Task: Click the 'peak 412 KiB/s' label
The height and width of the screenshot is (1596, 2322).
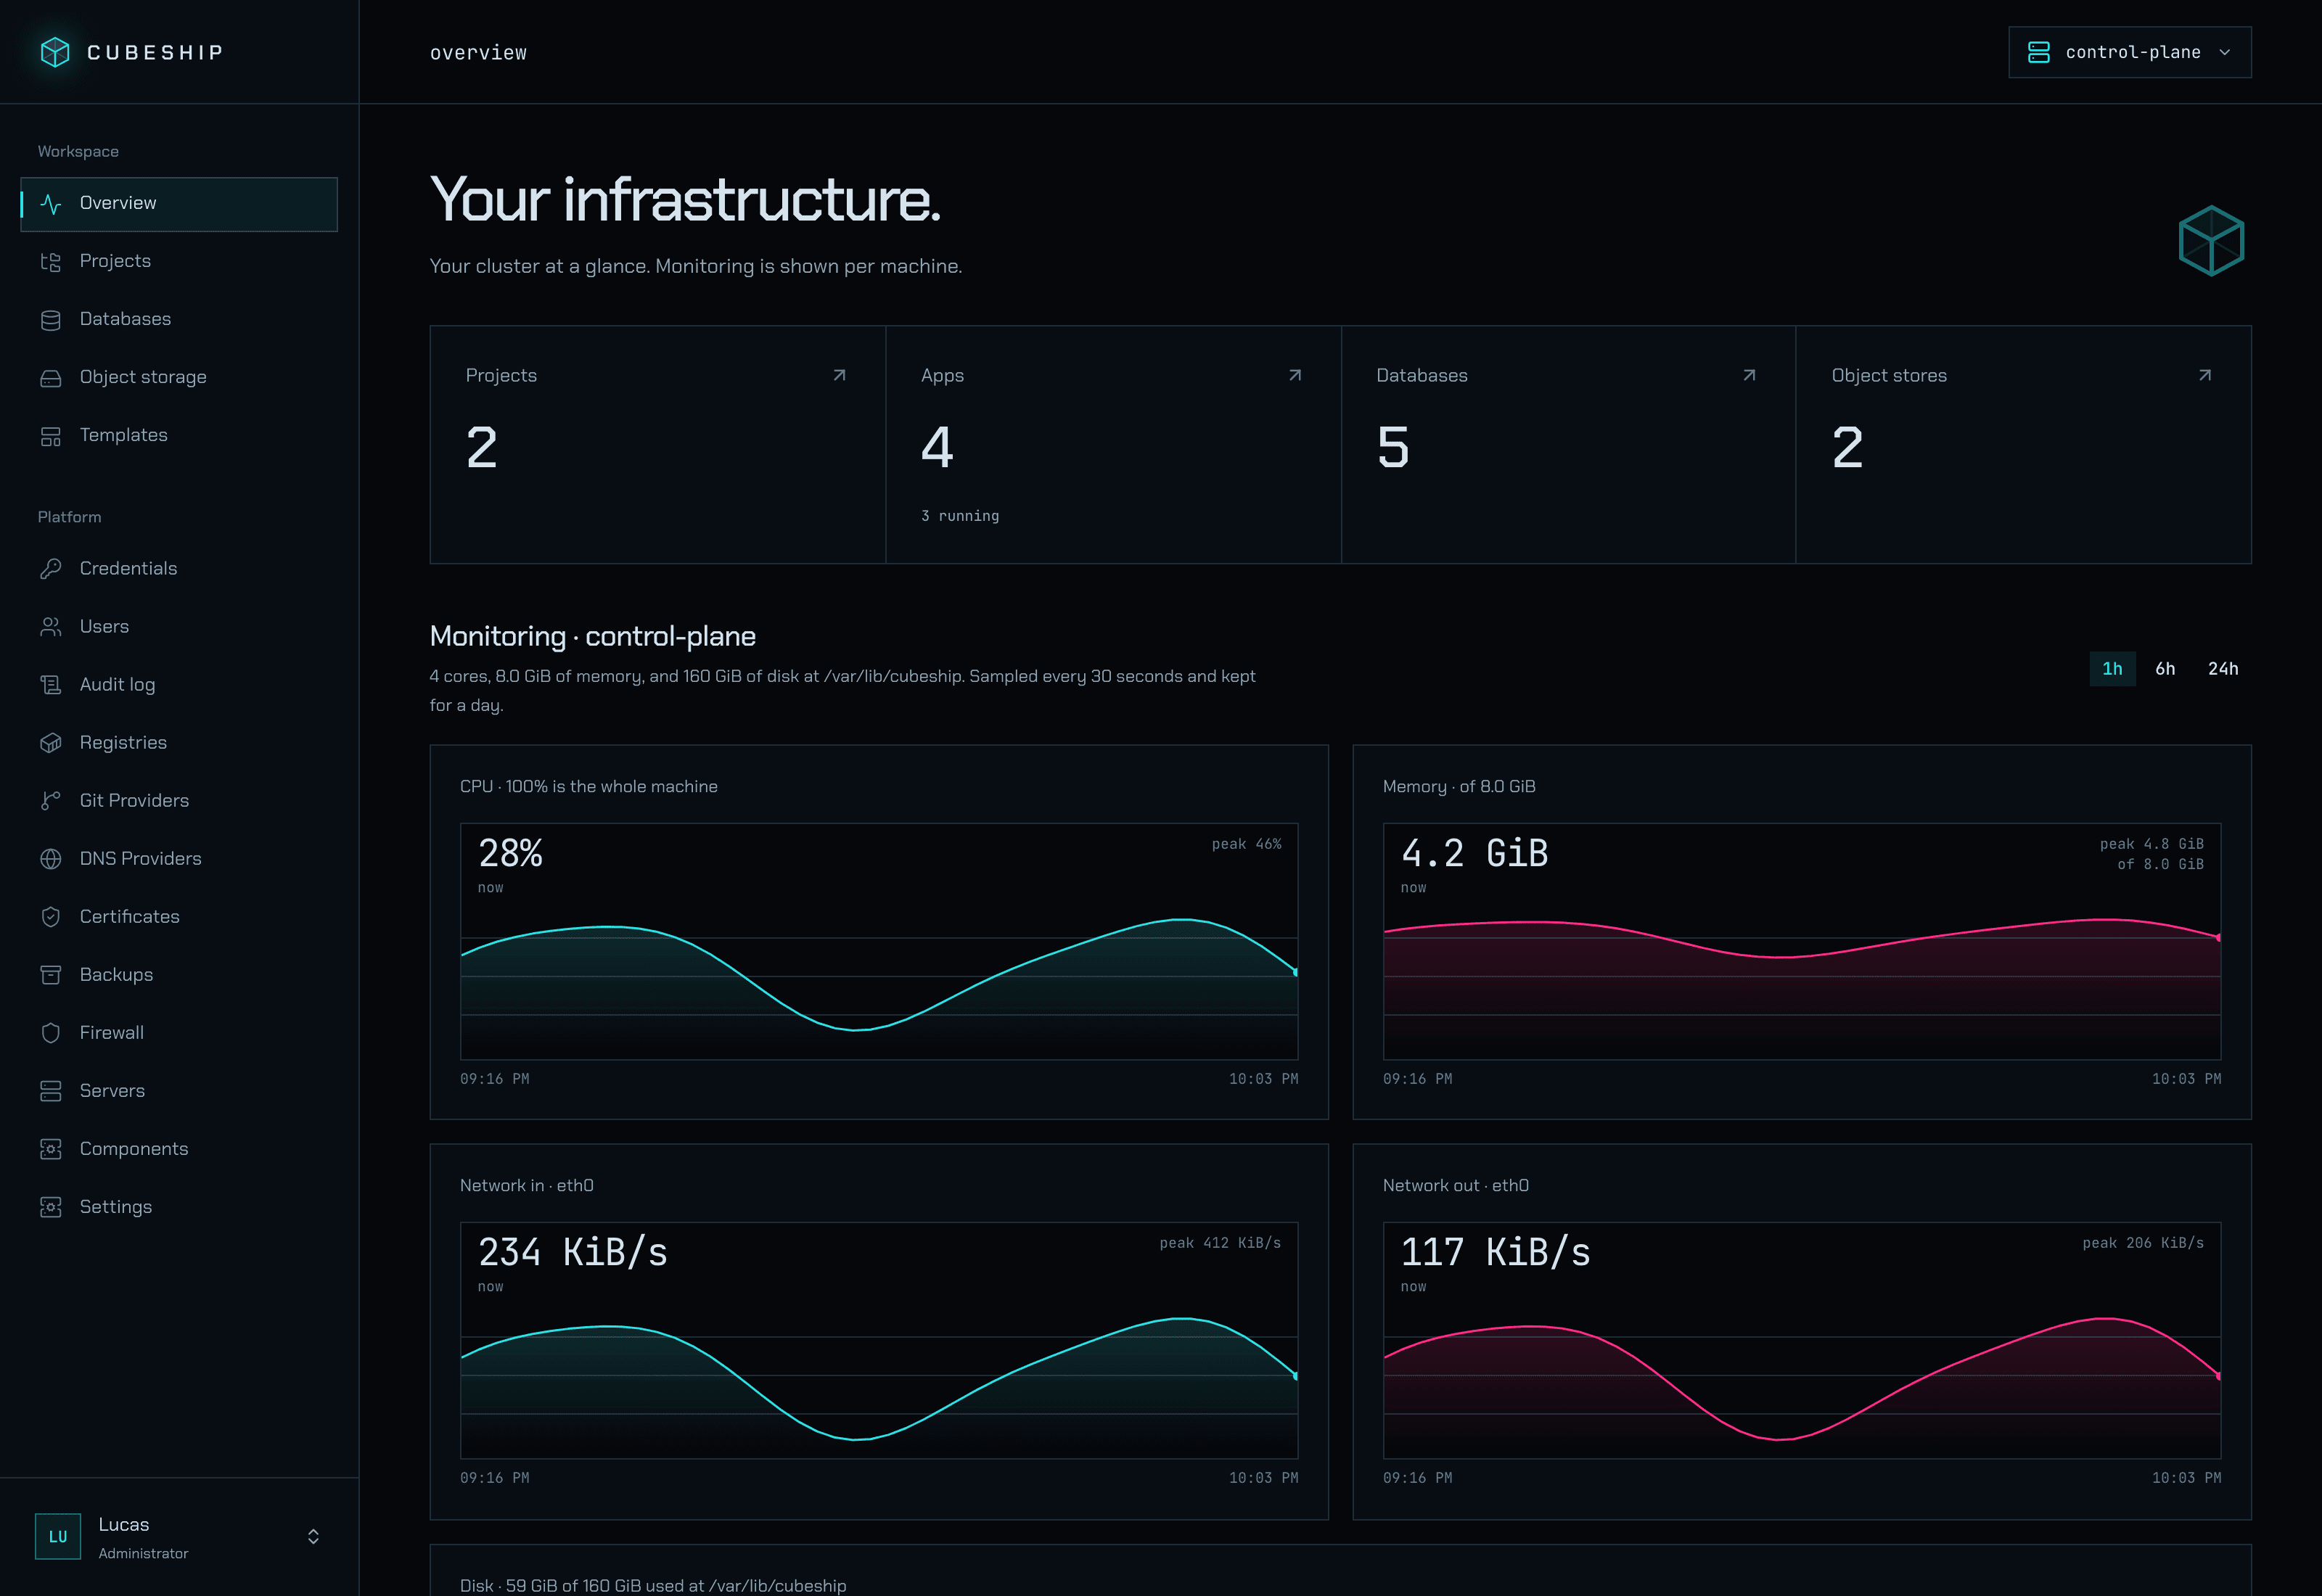Action: pyautogui.click(x=1220, y=1243)
